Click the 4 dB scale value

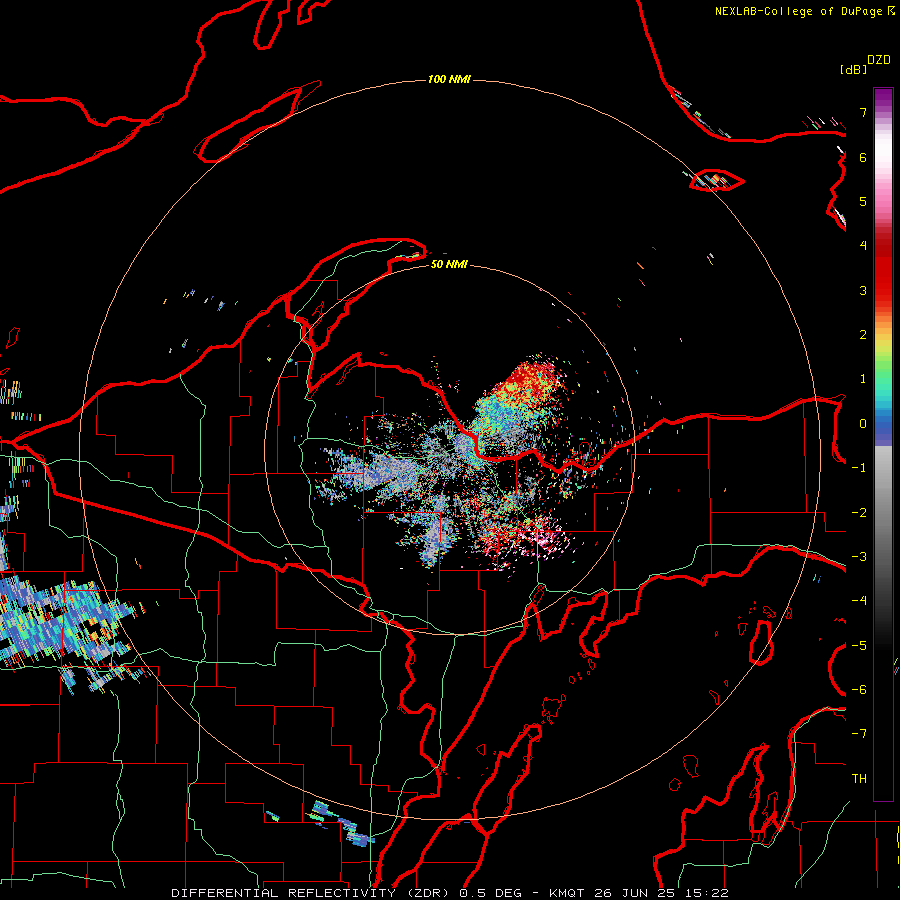863,246
